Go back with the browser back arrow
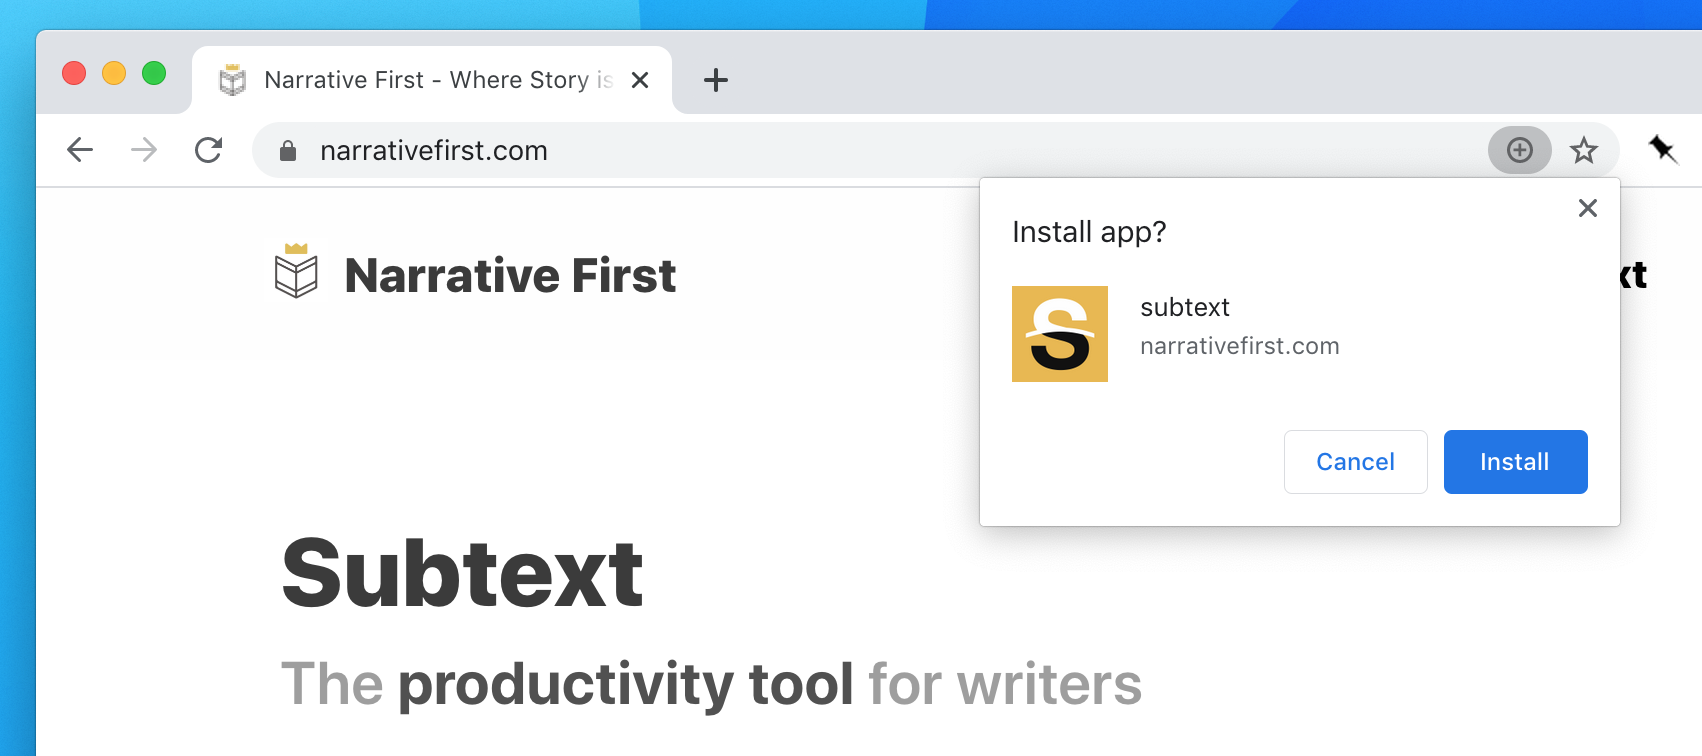Image resolution: width=1702 pixels, height=756 pixels. 80,150
